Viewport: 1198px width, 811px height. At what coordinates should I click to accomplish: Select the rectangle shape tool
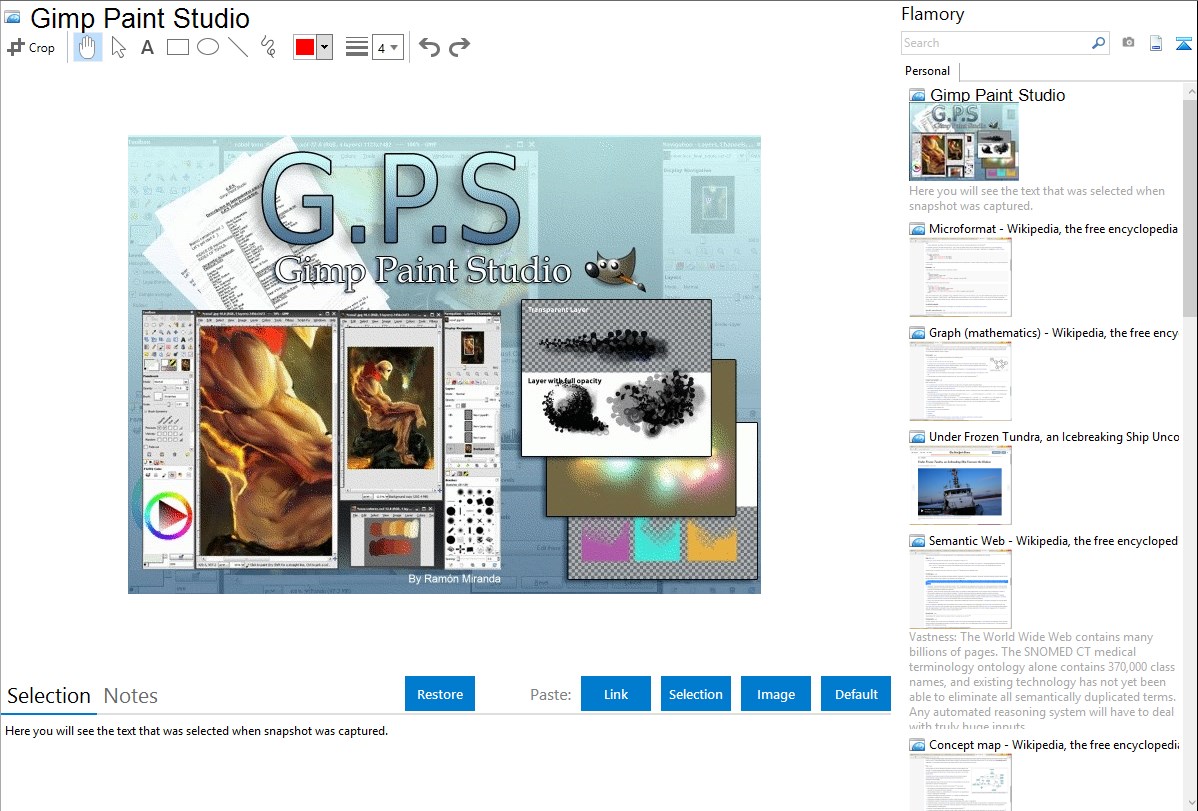pos(177,47)
